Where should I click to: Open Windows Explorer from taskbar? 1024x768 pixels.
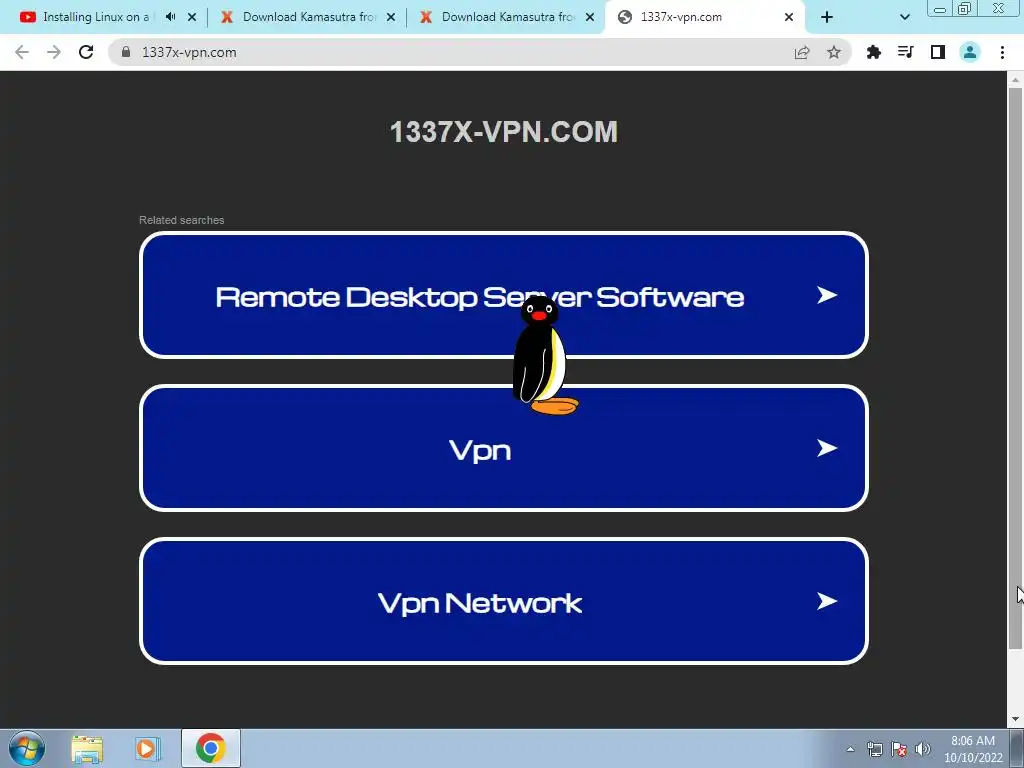(x=87, y=749)
